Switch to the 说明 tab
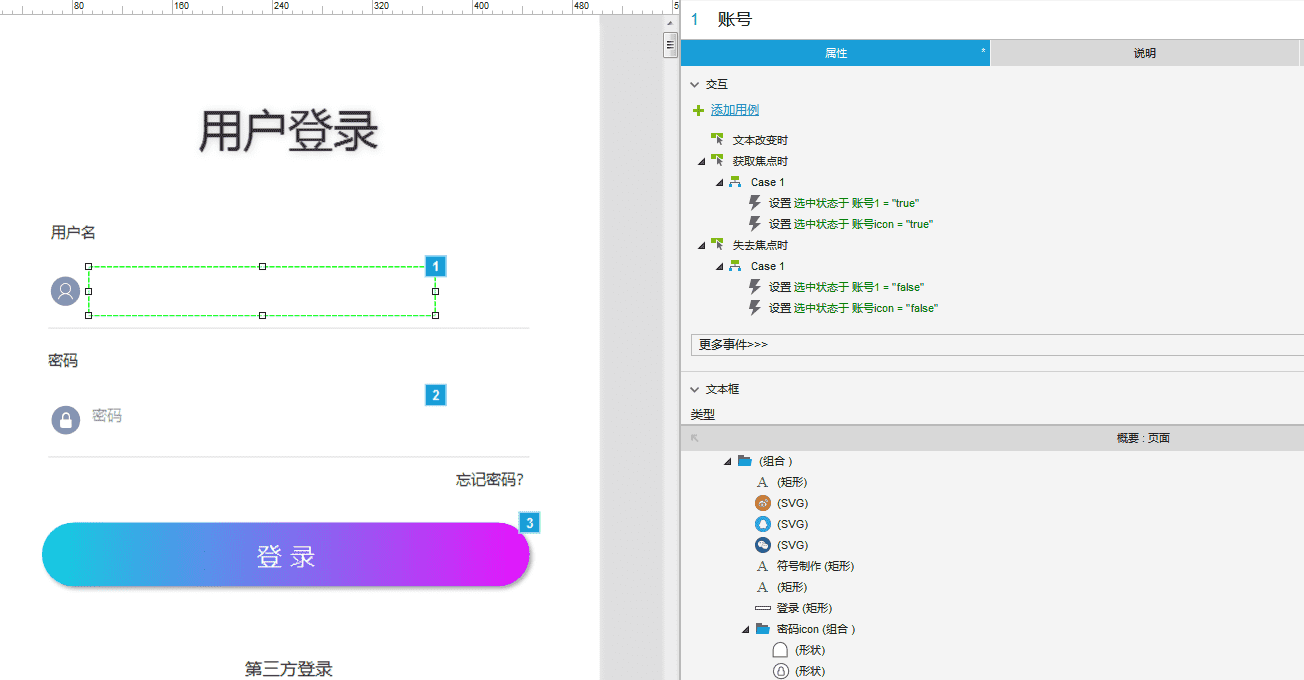The image size is (1304, 680). pyautogui.click(x=1144, y=53)
